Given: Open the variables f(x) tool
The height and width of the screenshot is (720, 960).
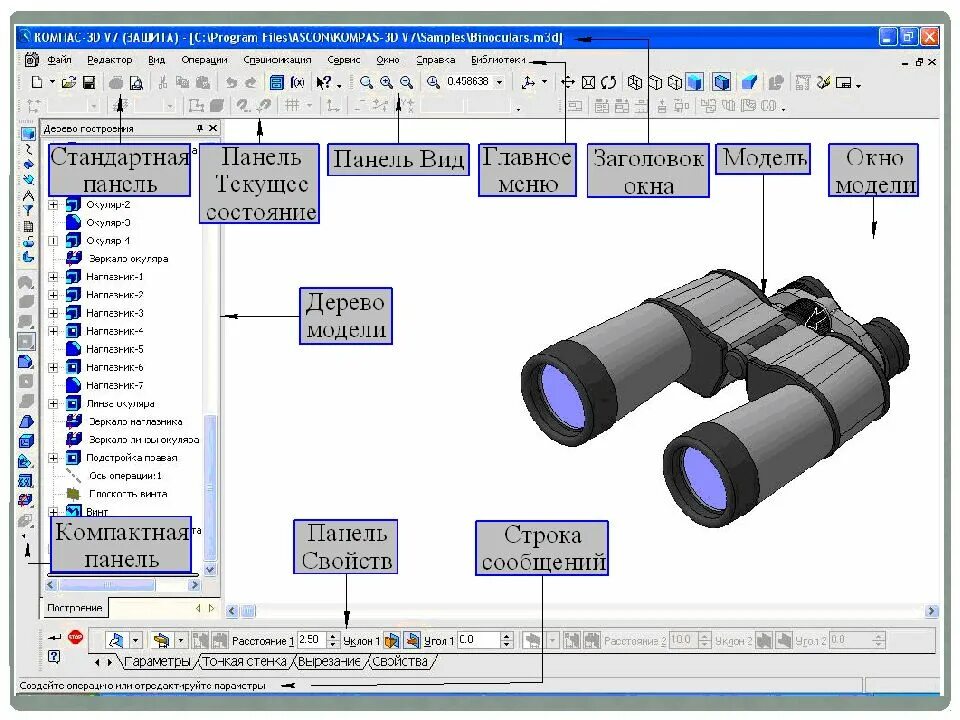Looking at the screenshot, I should pos(298,82).
